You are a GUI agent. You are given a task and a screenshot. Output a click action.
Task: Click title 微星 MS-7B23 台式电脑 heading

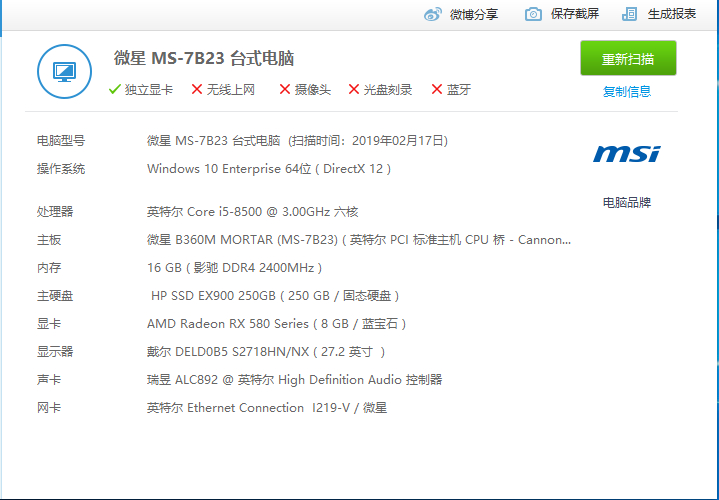click(x=204, y=58)
